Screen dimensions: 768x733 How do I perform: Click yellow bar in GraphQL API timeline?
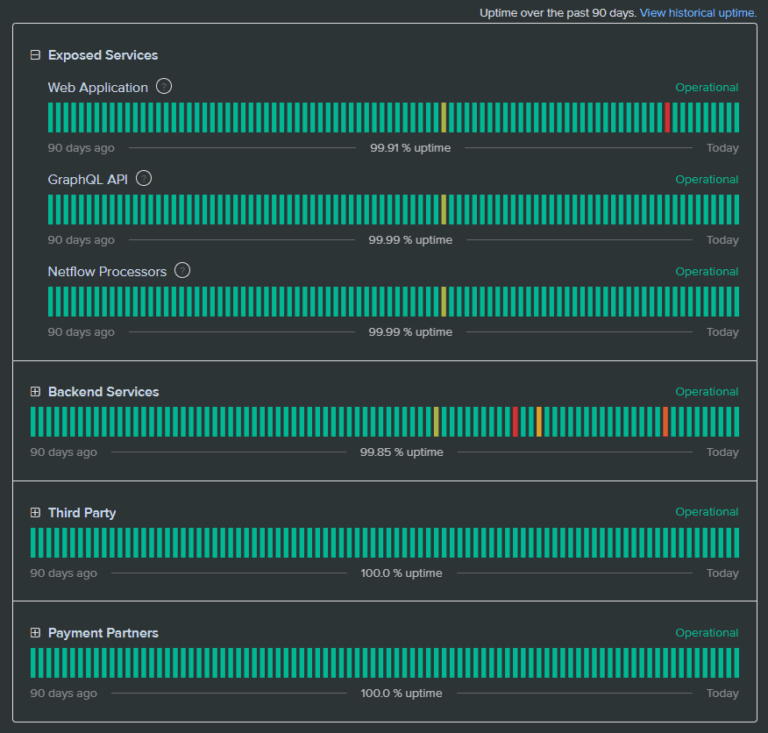click(444, 210)
